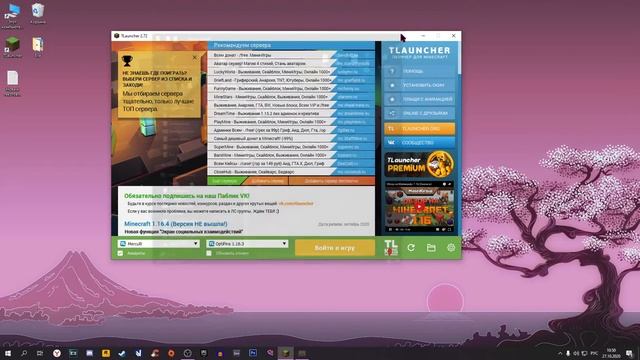
Task: Click the trophy icon in the hint popup
Action: (x=127, y=61)
